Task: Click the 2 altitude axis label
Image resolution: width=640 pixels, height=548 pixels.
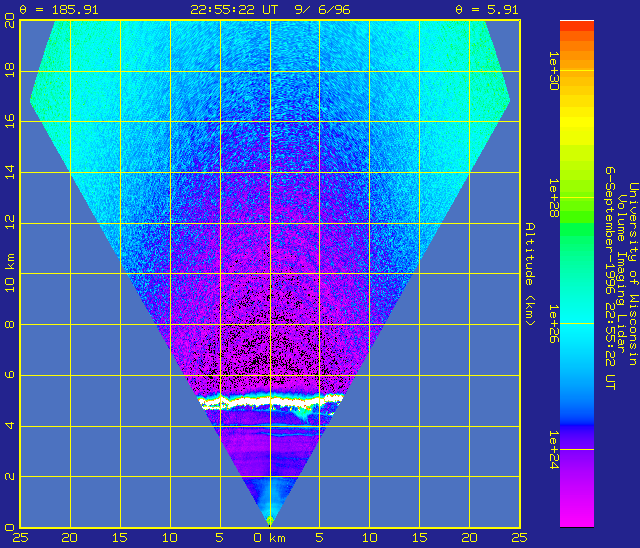Action: [x=10, y=476]
